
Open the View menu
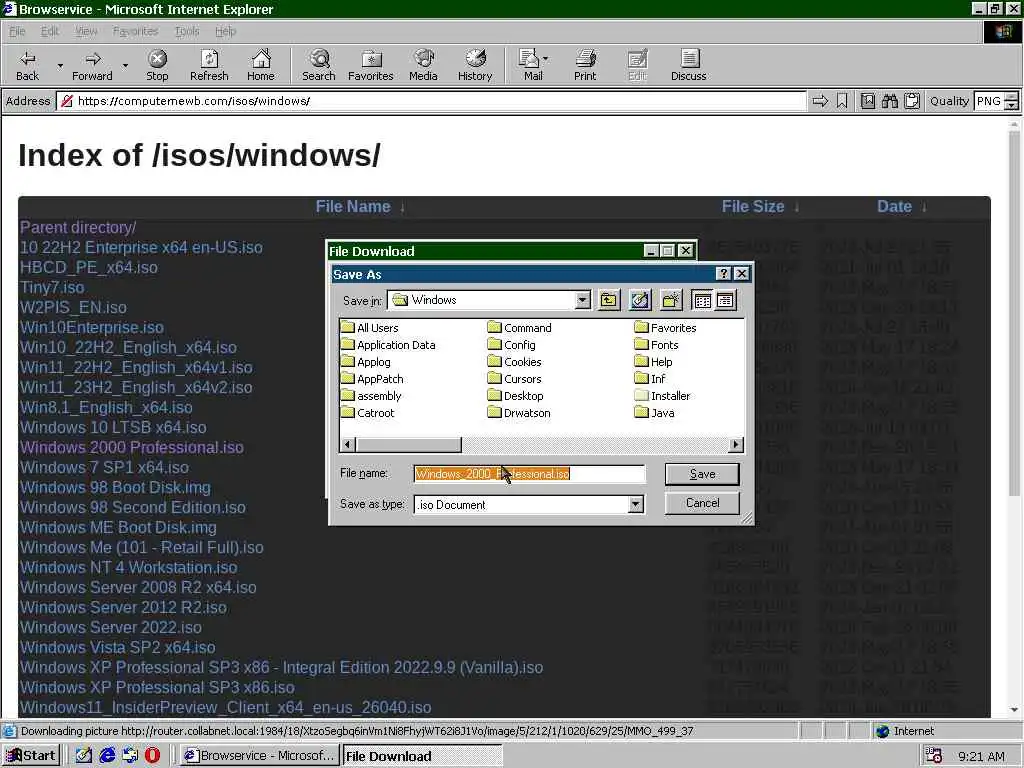(86, 31)
